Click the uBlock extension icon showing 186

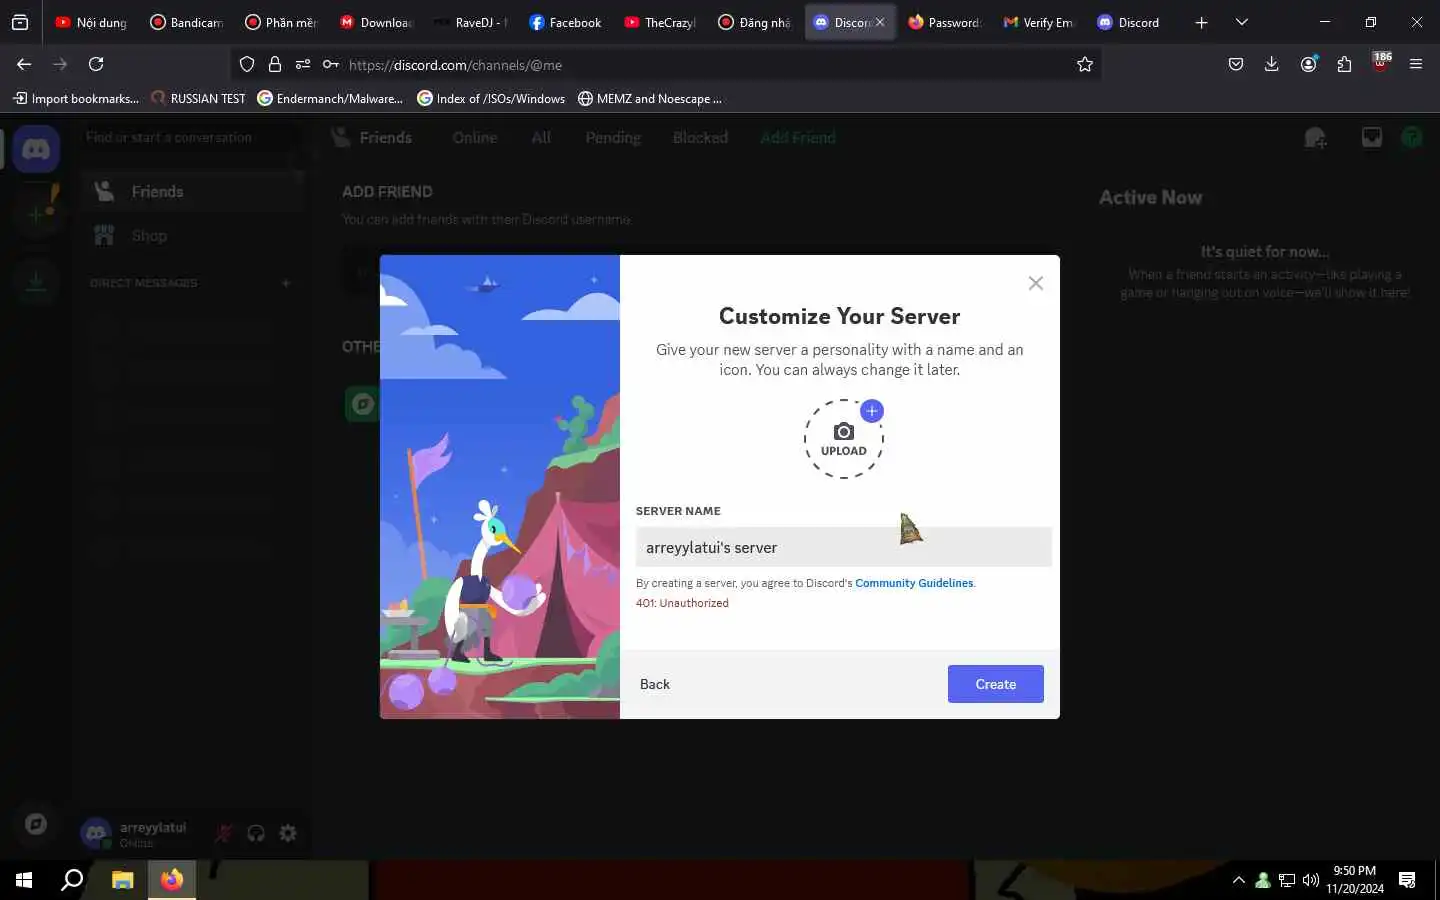pyautogui.click(x=1380, y=63)
